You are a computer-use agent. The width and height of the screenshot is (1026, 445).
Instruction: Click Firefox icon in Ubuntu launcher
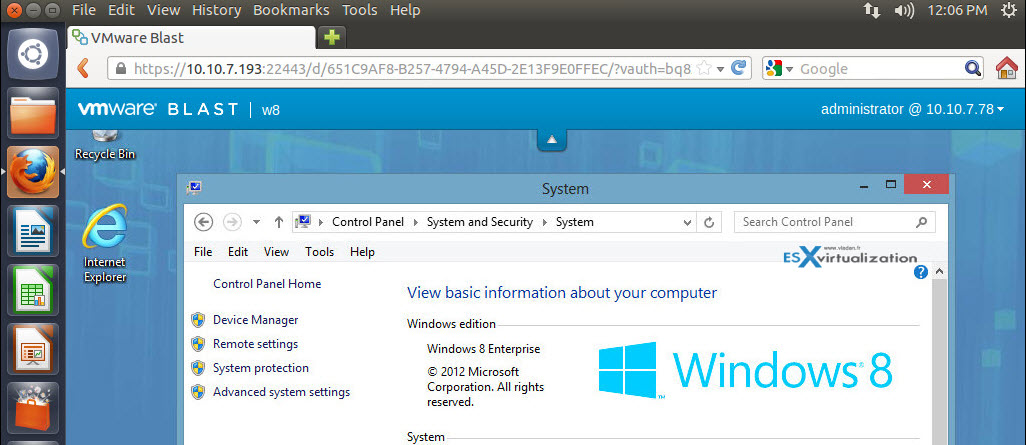[33, 172]
